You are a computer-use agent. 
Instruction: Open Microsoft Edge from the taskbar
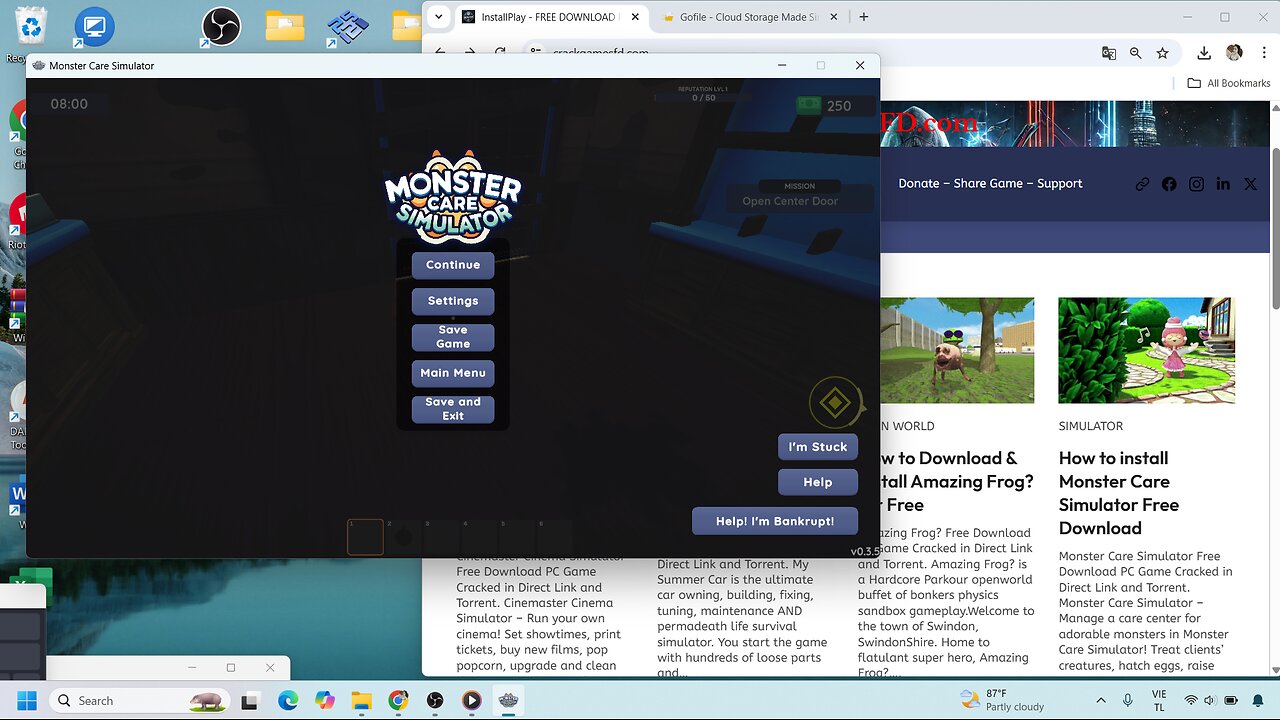288,700
